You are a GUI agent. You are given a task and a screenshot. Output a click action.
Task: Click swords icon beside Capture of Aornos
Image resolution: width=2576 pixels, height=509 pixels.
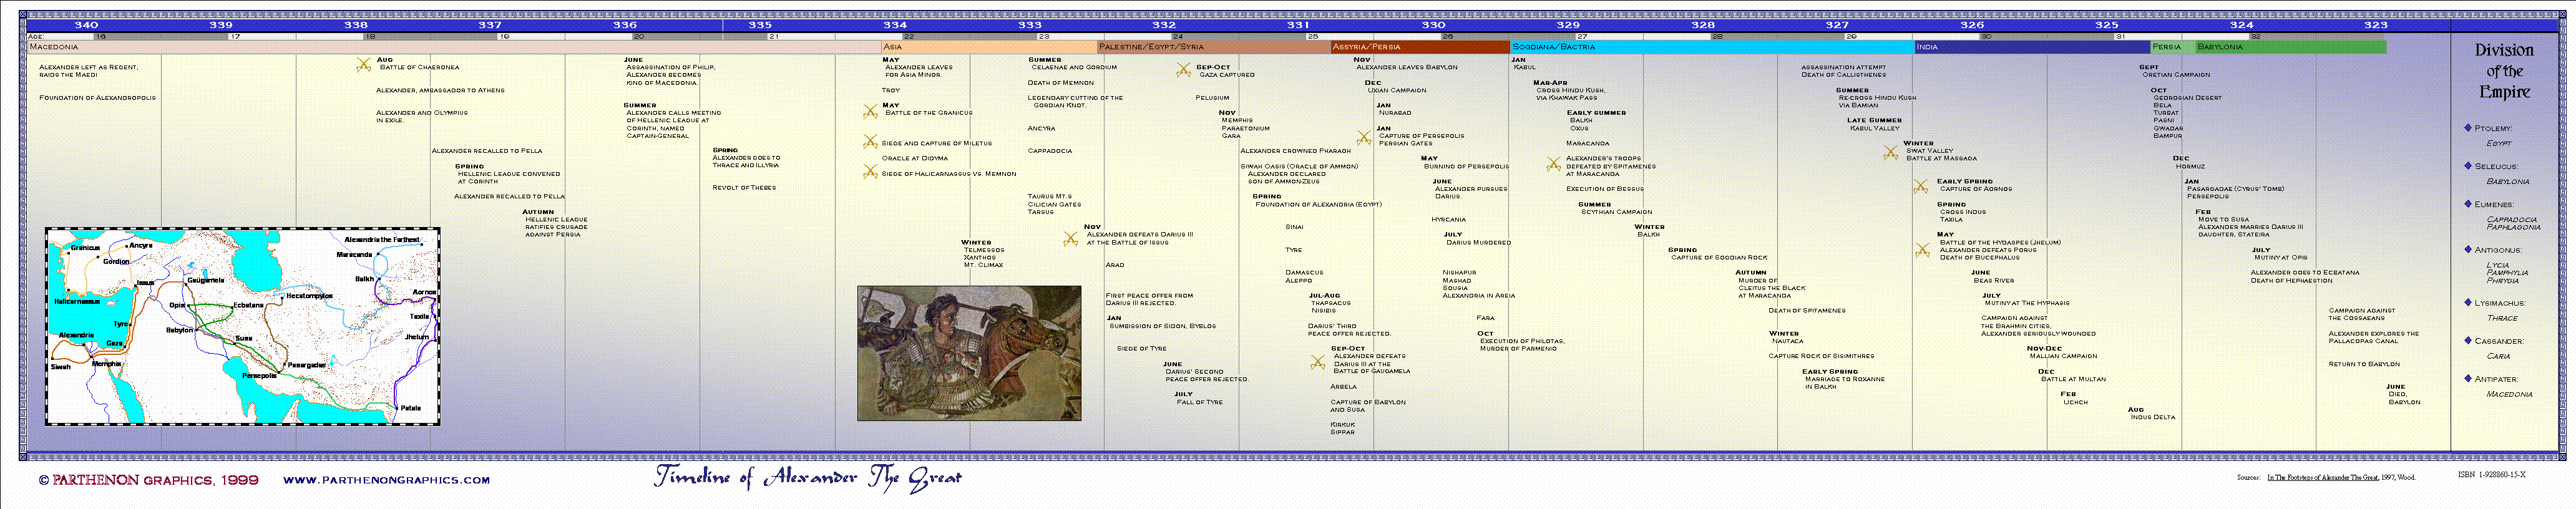coord(1920,187)
